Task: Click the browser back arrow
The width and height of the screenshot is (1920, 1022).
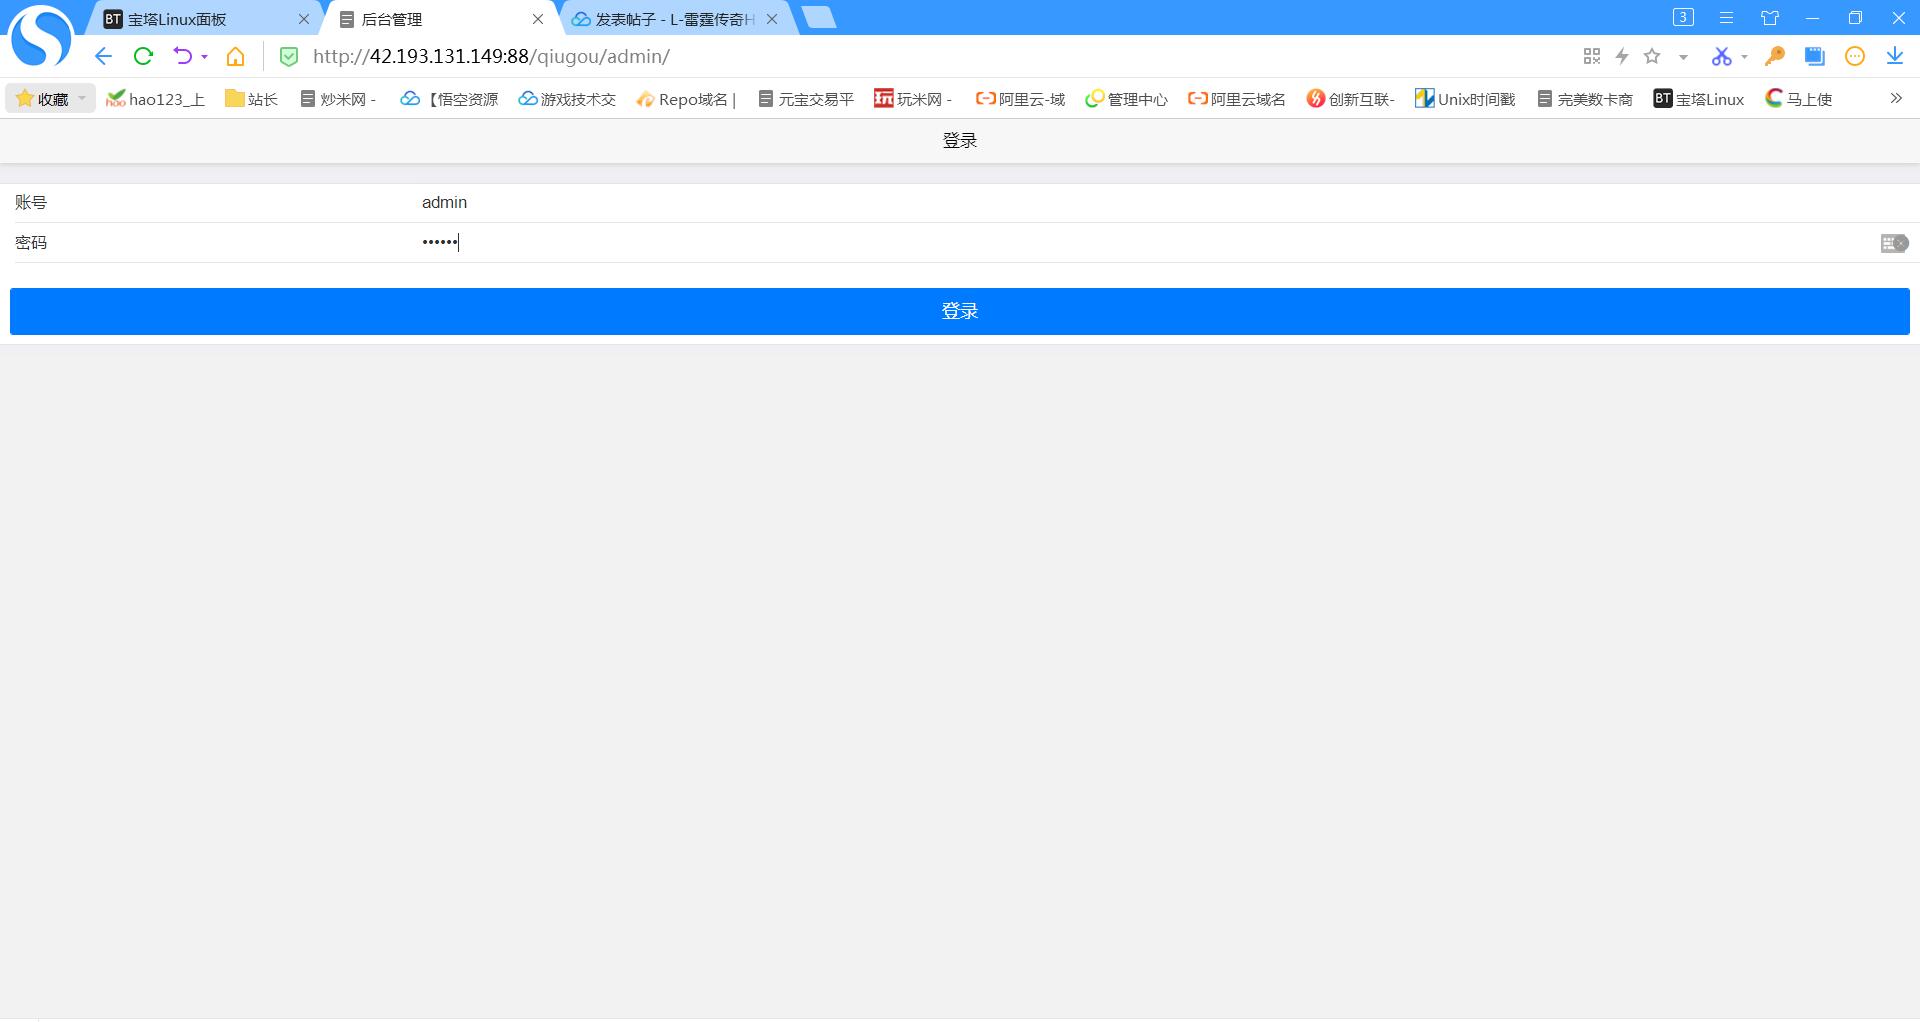Action: (103, 57)
